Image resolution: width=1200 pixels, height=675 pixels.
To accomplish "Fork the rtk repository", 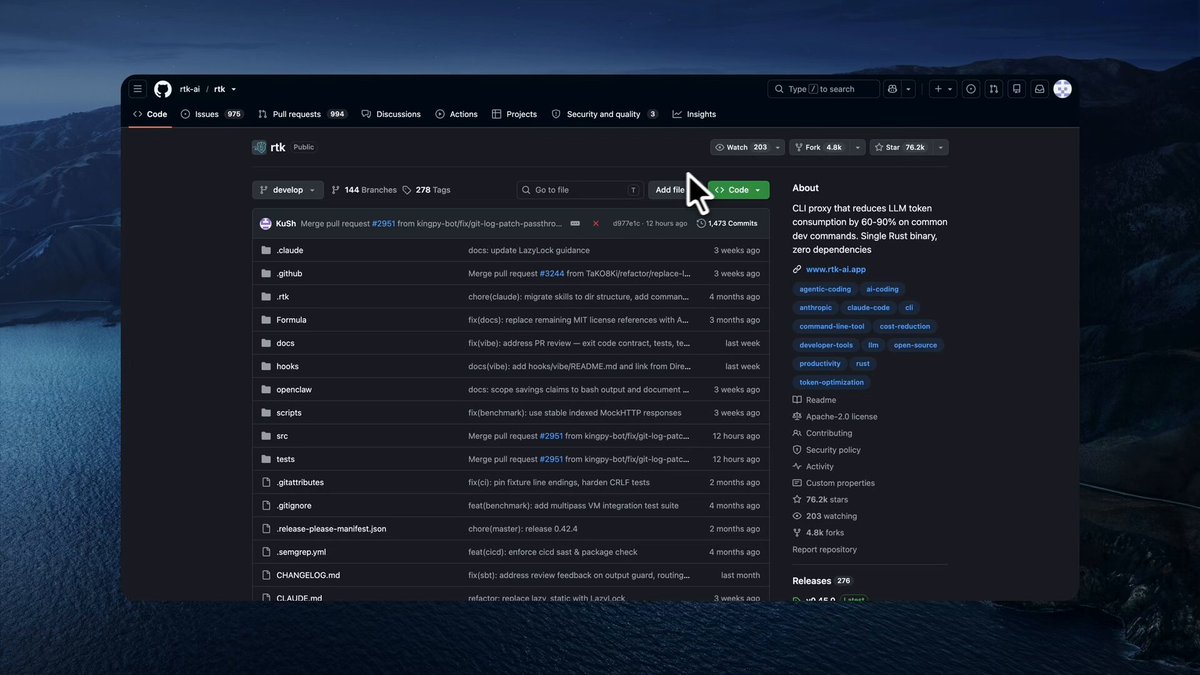I will 819,147.
